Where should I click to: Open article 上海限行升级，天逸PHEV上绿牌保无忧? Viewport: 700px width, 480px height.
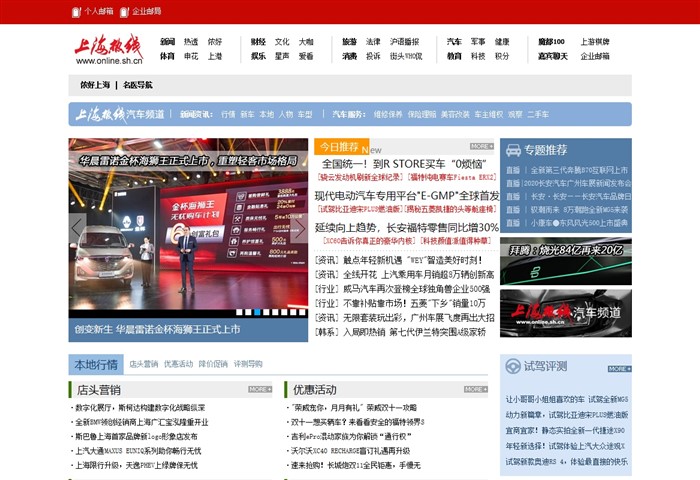[134, 465]
